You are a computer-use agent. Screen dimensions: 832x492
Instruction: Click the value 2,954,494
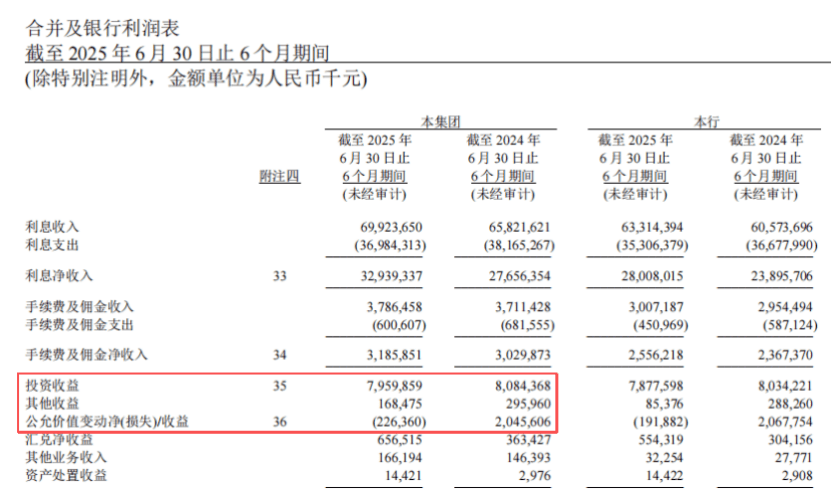coord(785,307)
